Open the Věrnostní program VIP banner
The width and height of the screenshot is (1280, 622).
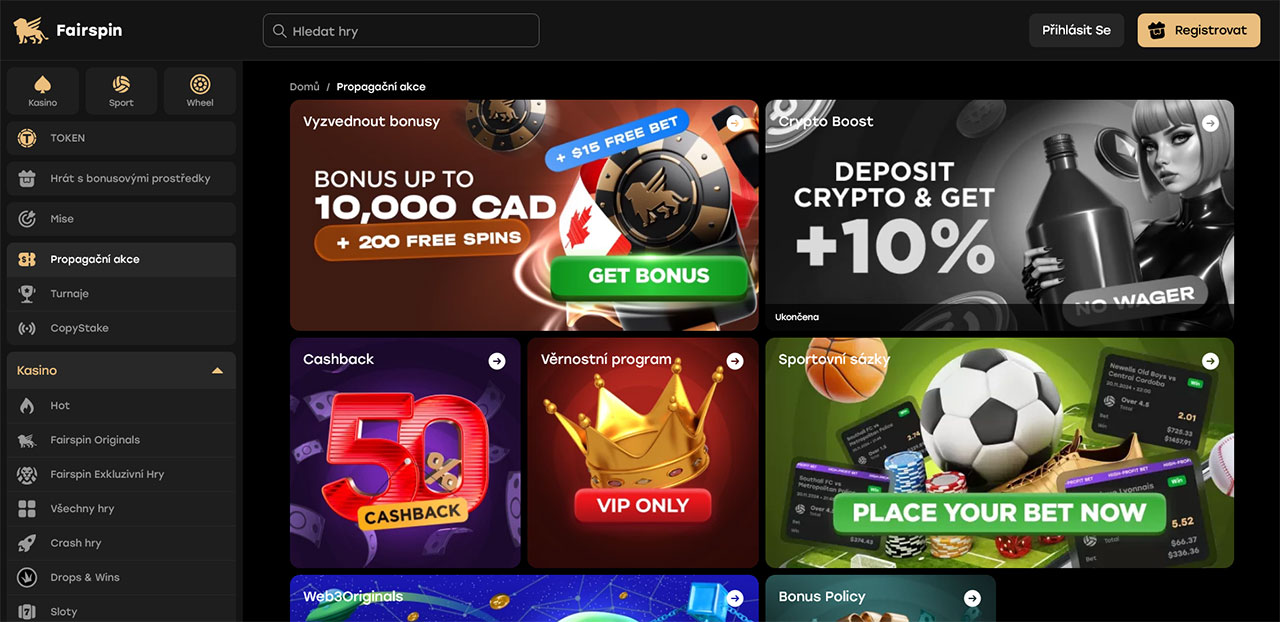tap(643, 453)
